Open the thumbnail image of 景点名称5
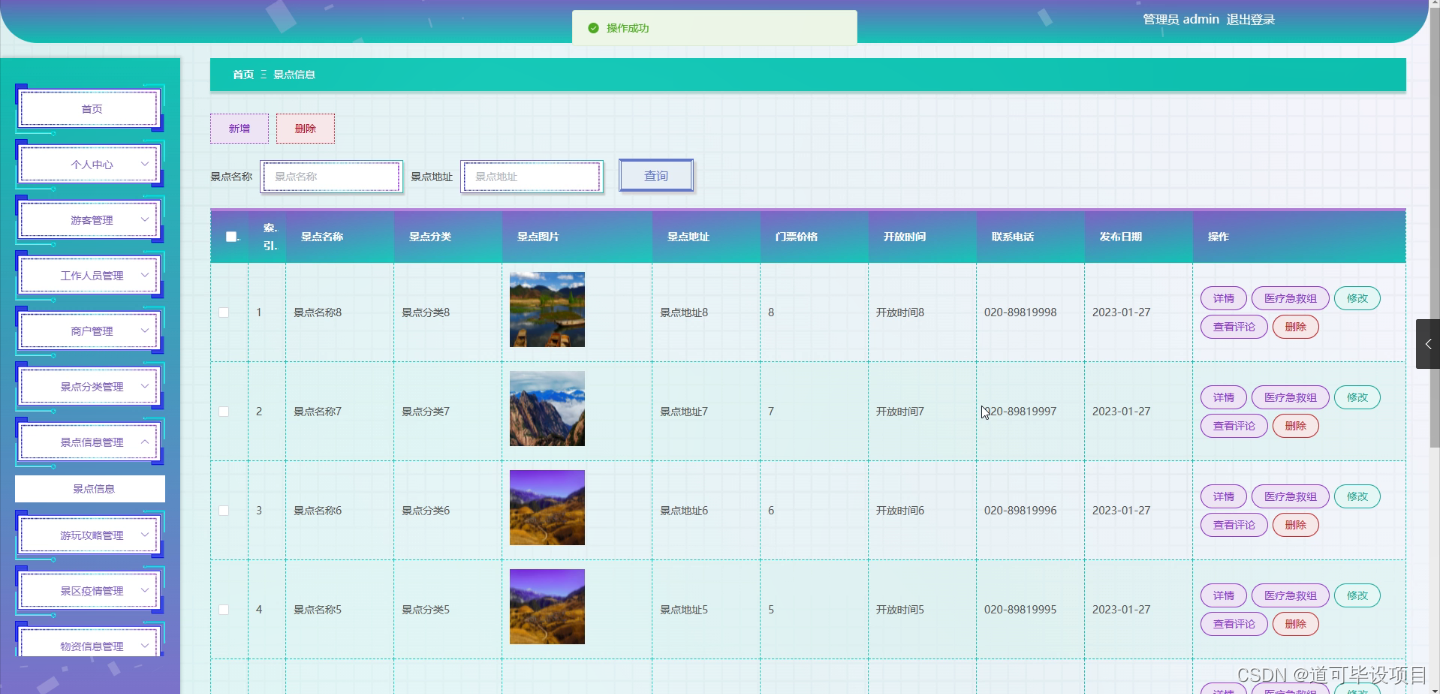 coord(547,607)
